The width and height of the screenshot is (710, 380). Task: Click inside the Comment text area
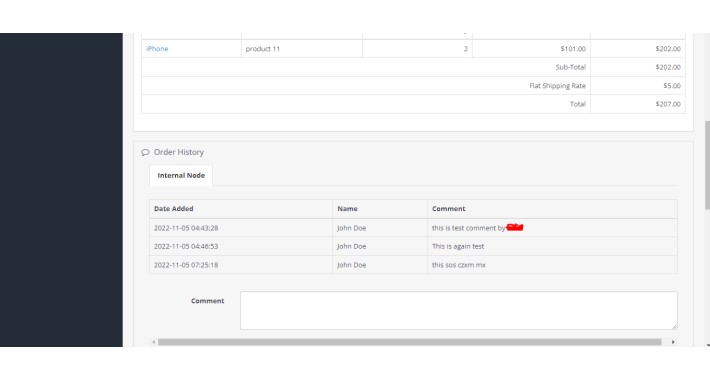point(459,310)
